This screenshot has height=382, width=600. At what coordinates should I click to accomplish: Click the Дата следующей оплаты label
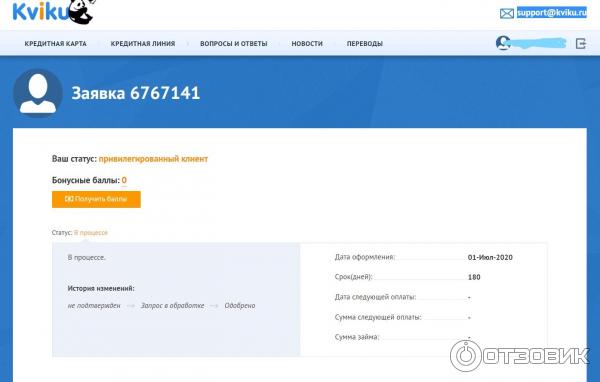tap(375, 297)
